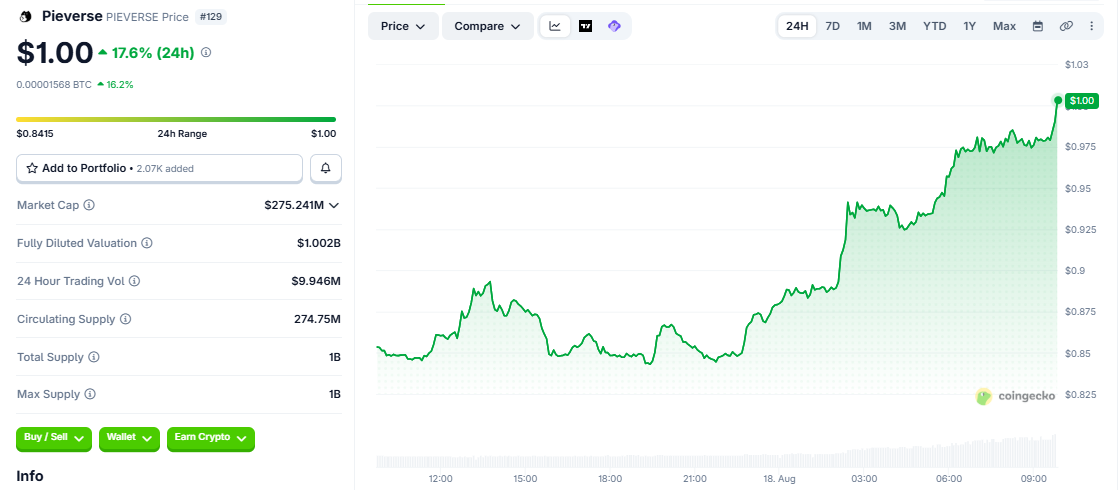Click the Add to Portfolio button
1118x490 pixels.
point(159,168)
